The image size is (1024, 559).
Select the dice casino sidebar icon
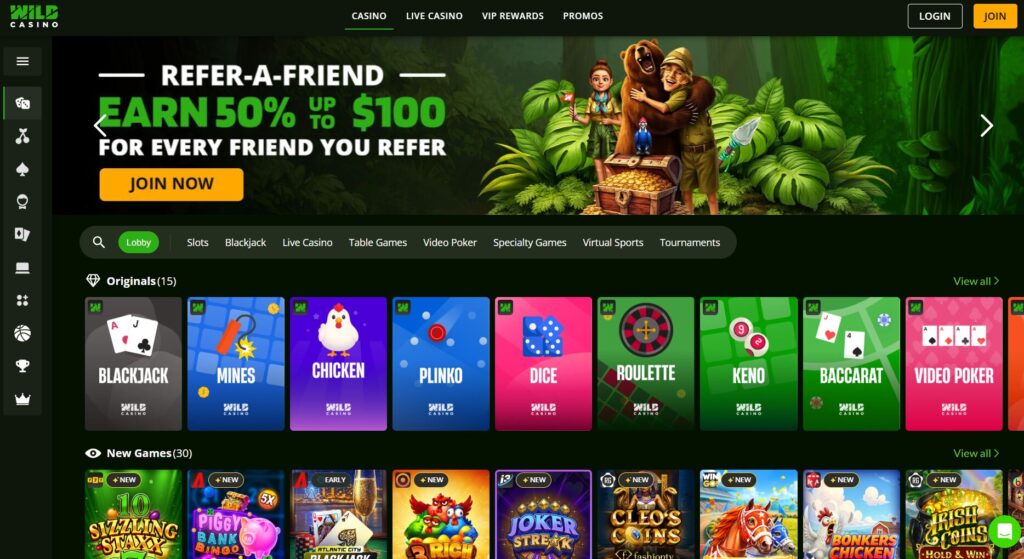click(x=22, y=103)
